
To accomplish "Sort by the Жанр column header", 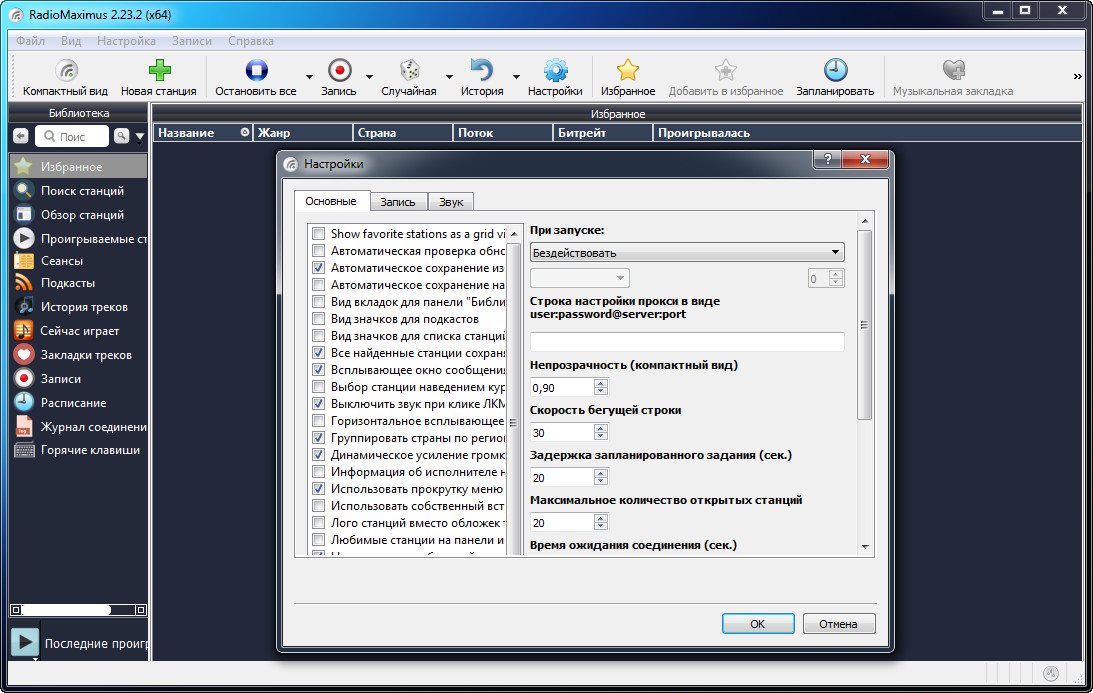I will point(303,132).
